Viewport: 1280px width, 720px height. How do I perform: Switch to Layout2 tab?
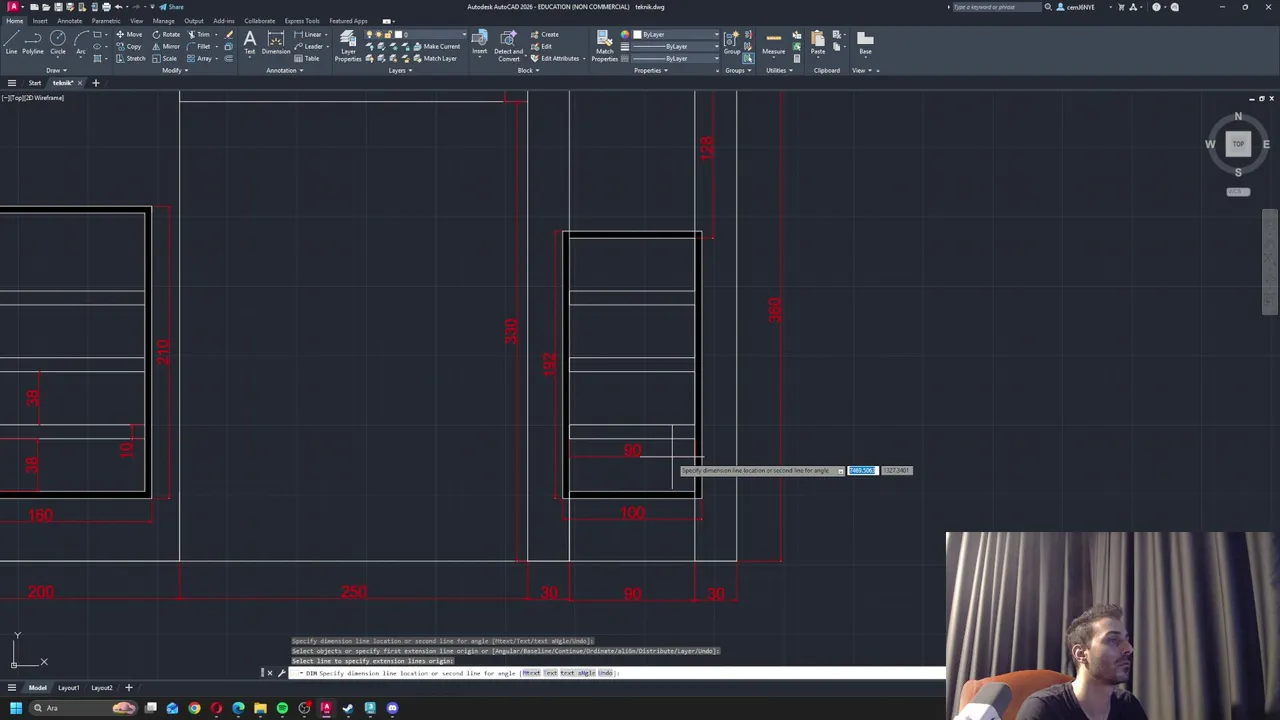(x=101, y=688)
